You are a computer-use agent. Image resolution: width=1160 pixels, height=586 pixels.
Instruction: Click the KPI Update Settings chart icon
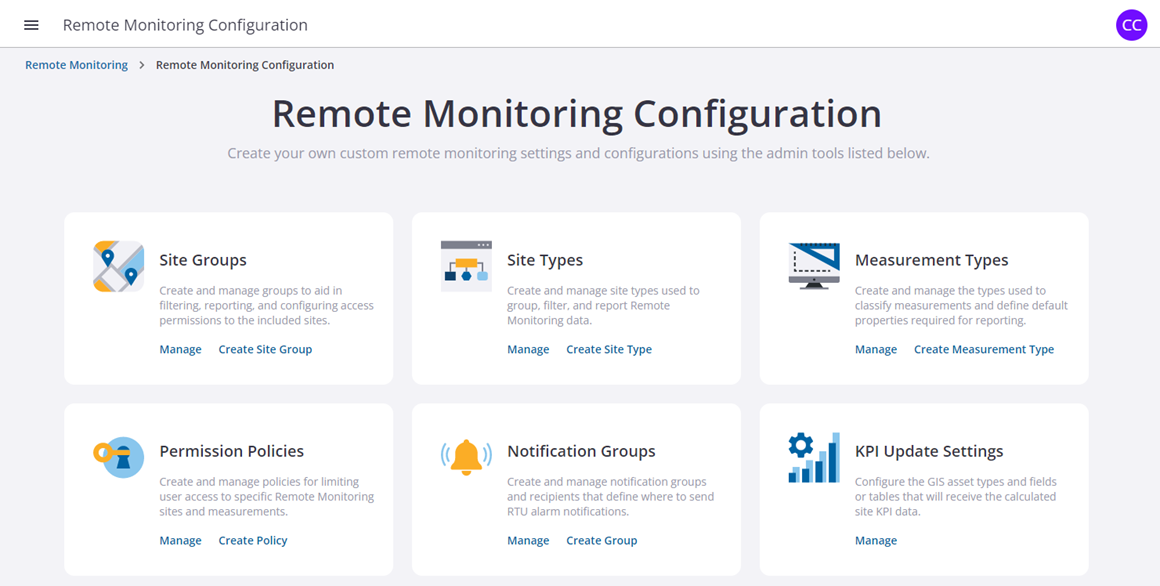(814, 457)
